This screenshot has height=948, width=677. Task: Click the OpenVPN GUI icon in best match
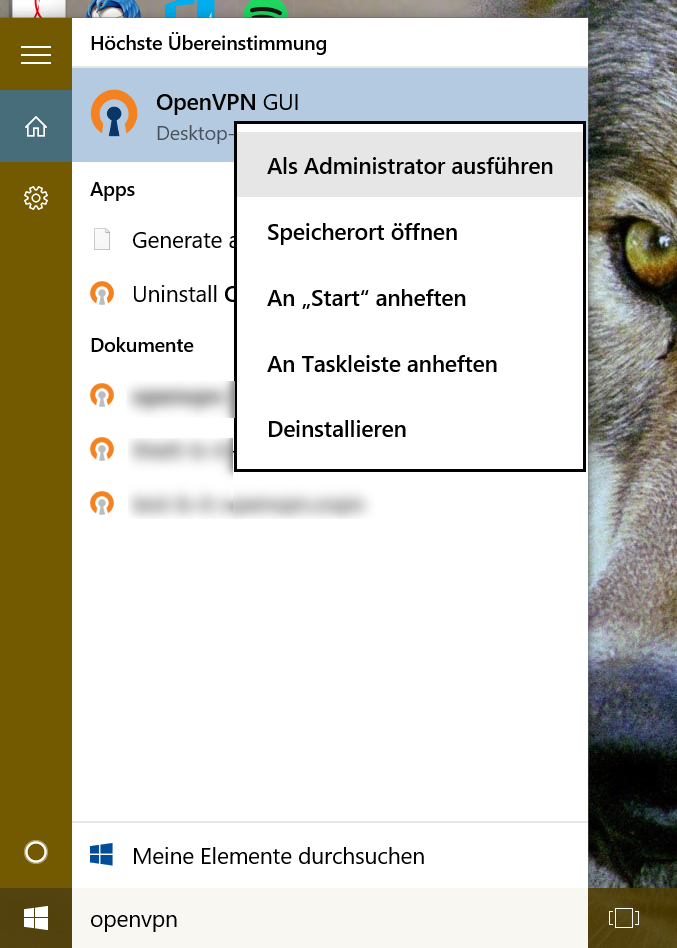point(114,114)
